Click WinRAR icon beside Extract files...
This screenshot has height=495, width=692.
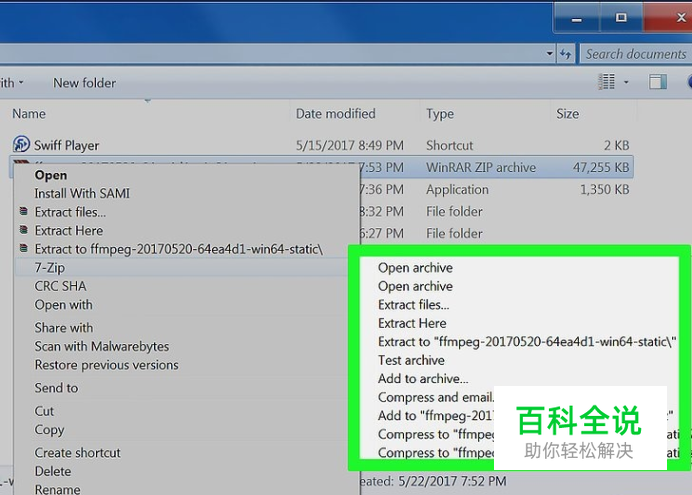pos(24,211)
